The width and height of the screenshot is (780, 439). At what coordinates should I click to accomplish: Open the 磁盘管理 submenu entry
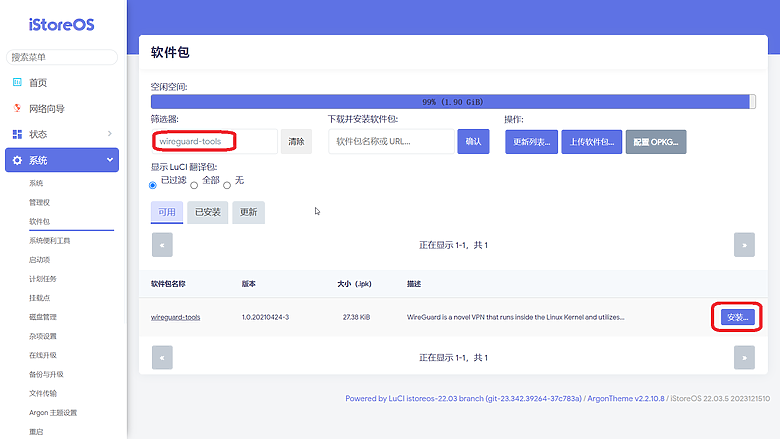click(x=43, y=317)
